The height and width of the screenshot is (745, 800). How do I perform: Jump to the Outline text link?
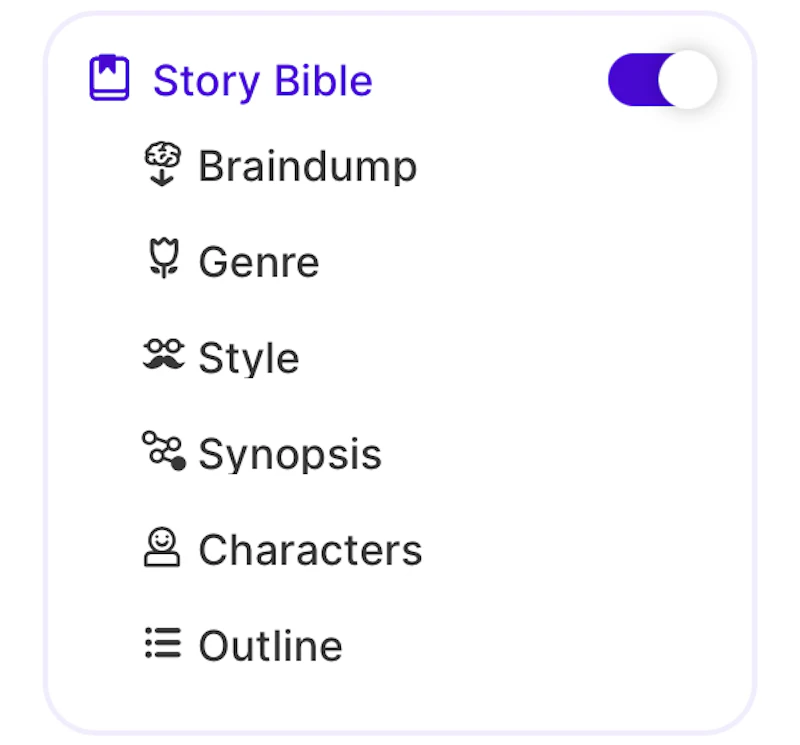tap(270, 646)
